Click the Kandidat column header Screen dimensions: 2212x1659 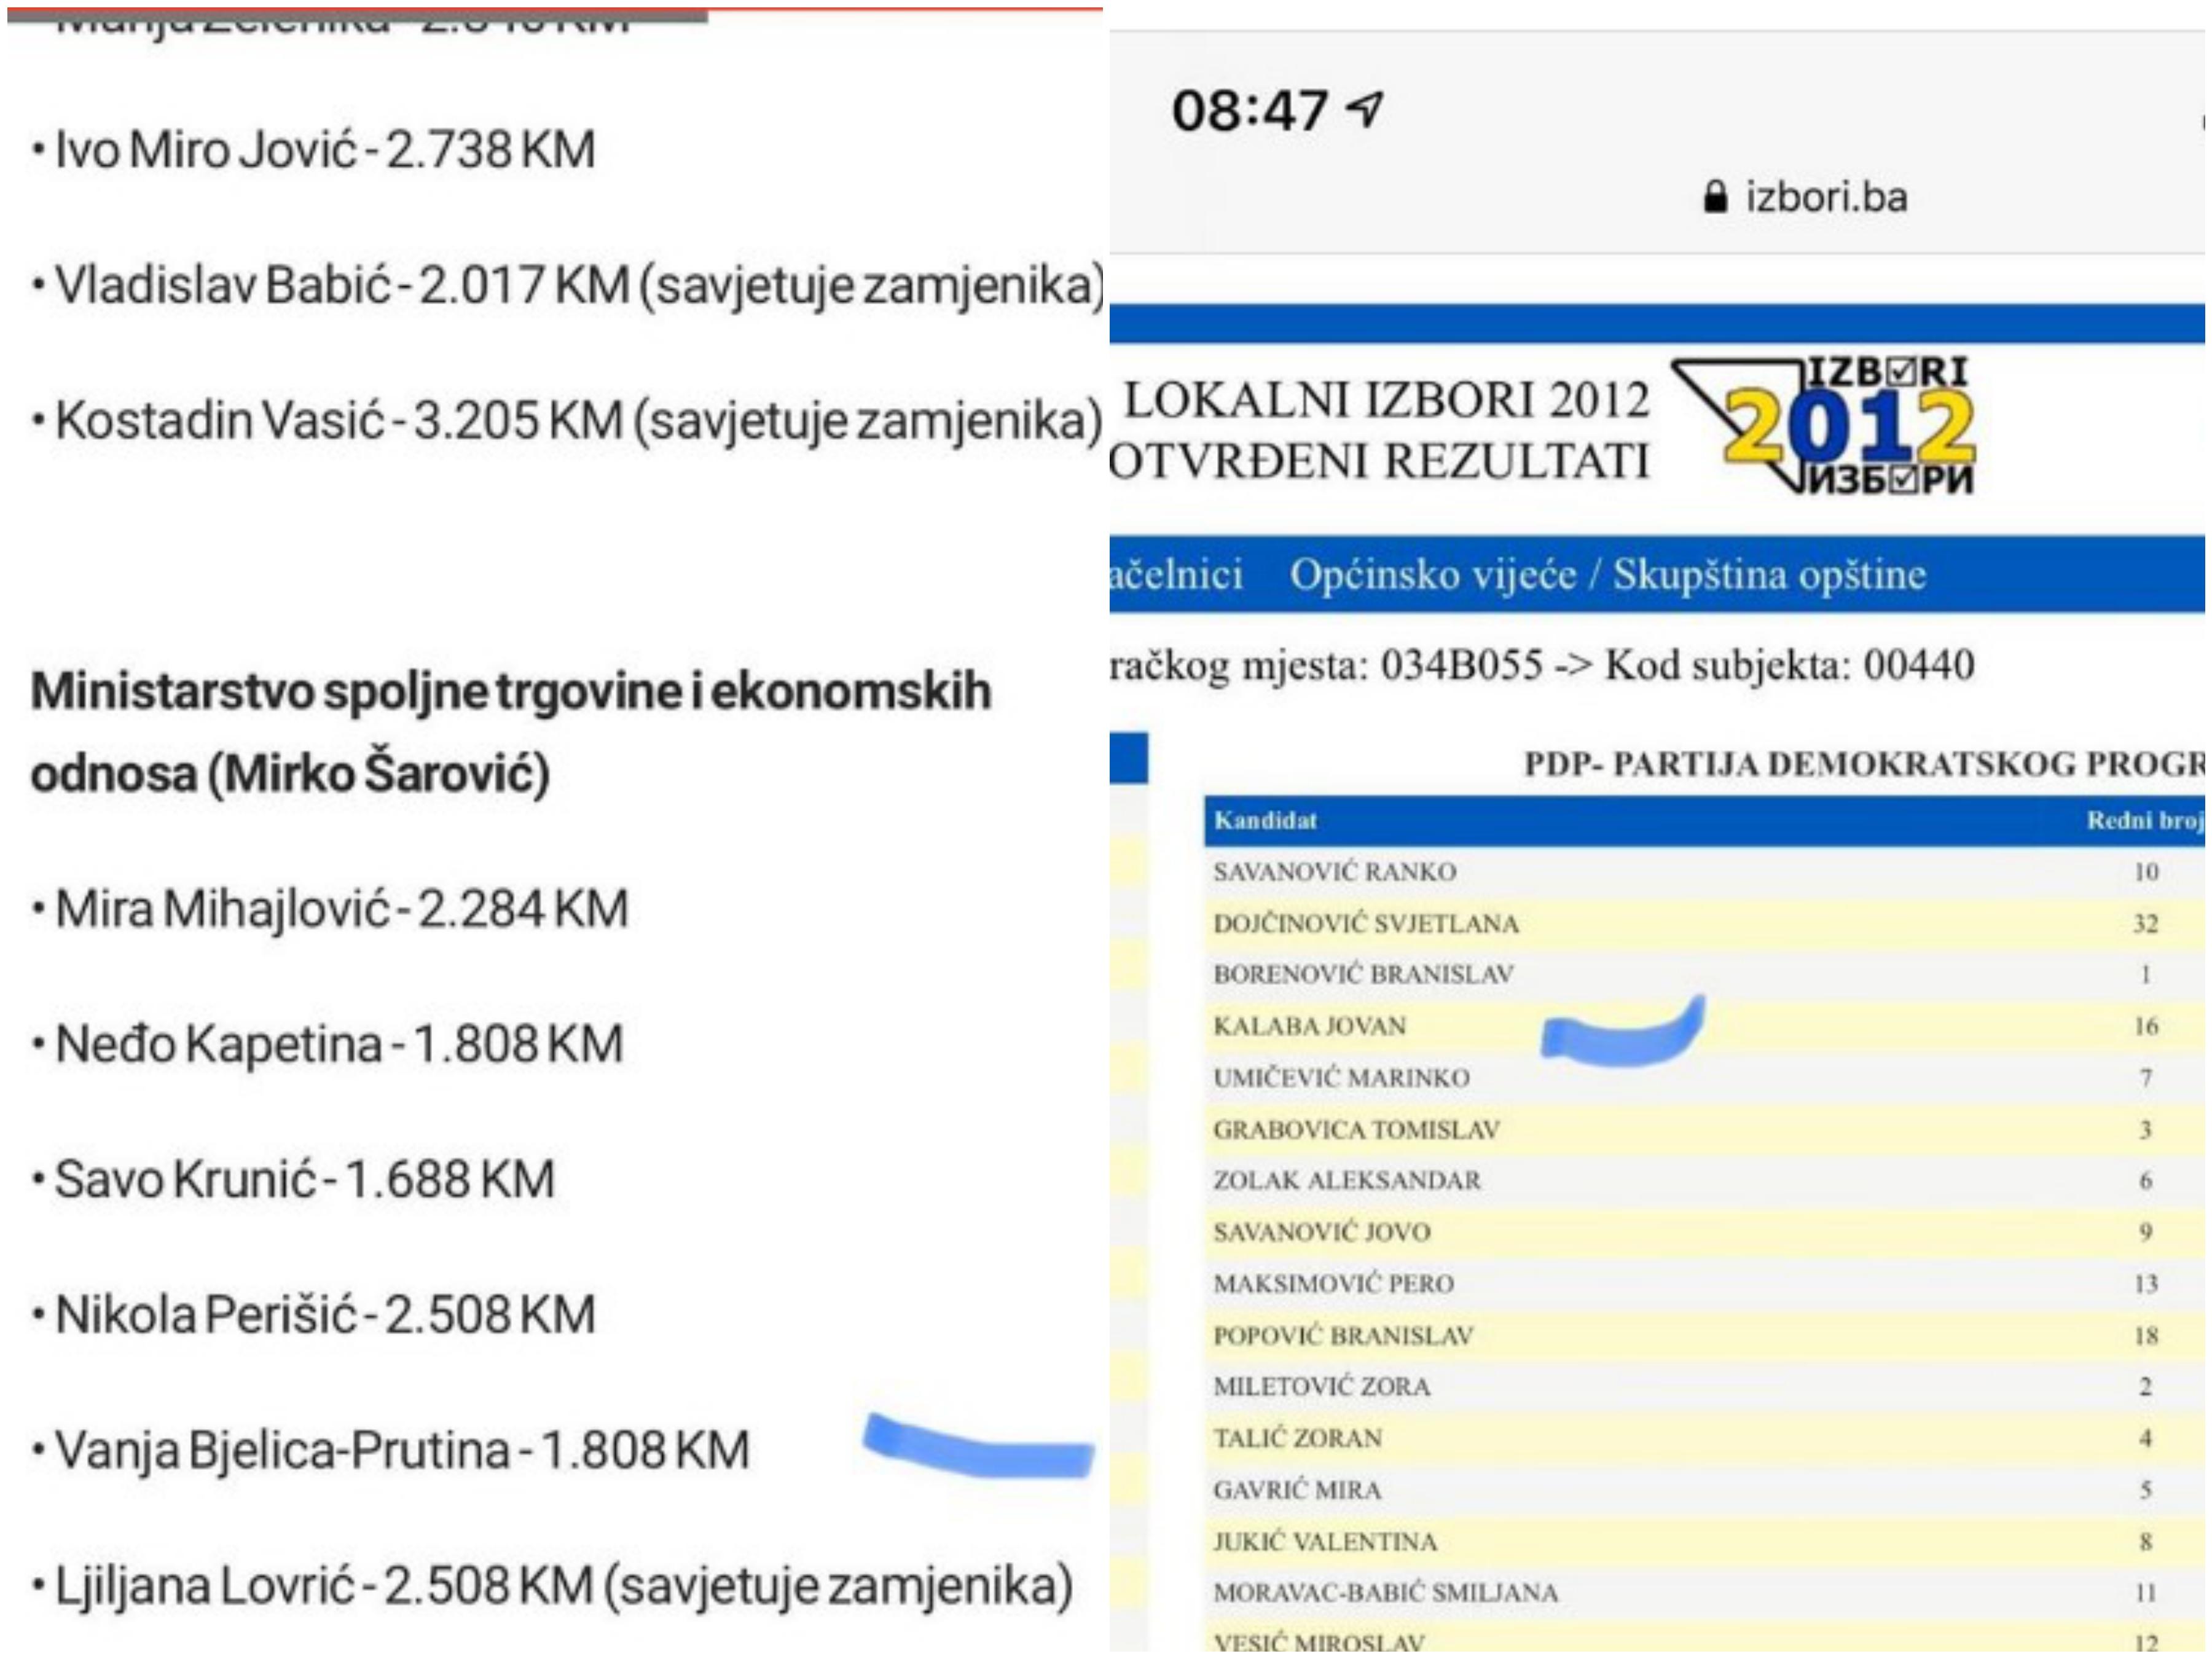(1265, 820)
